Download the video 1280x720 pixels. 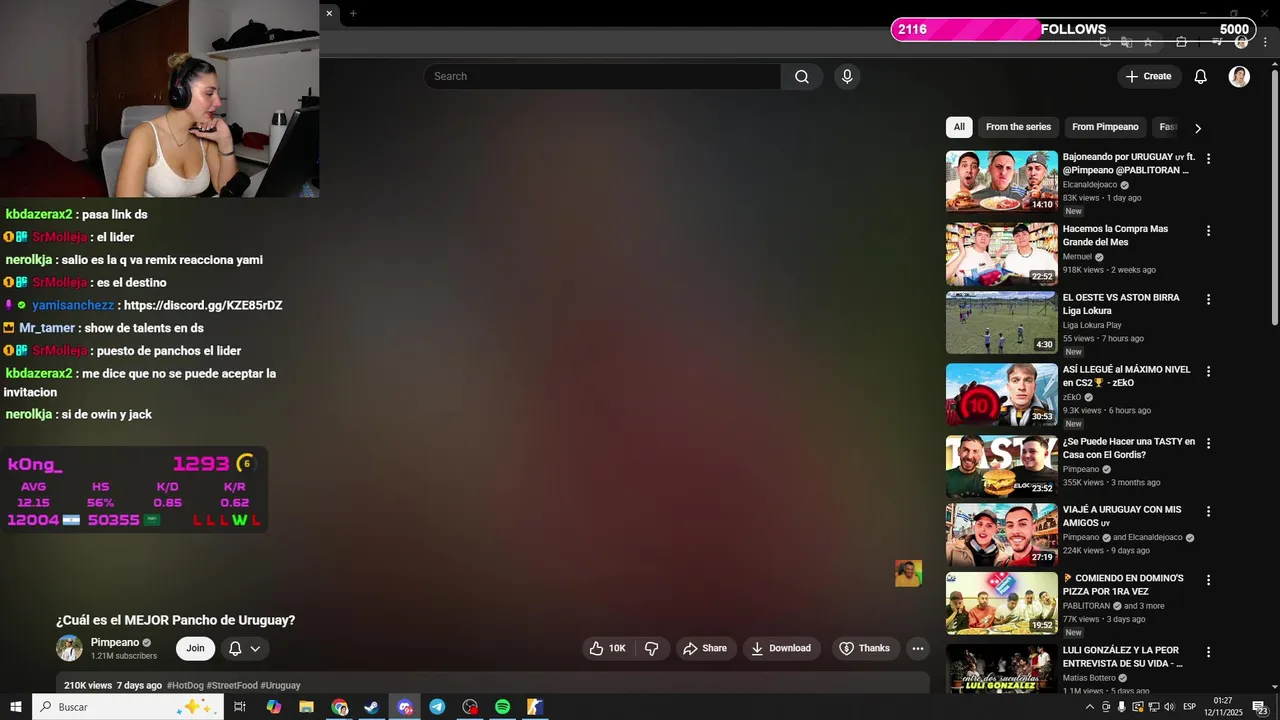click(x=782, y=649)
